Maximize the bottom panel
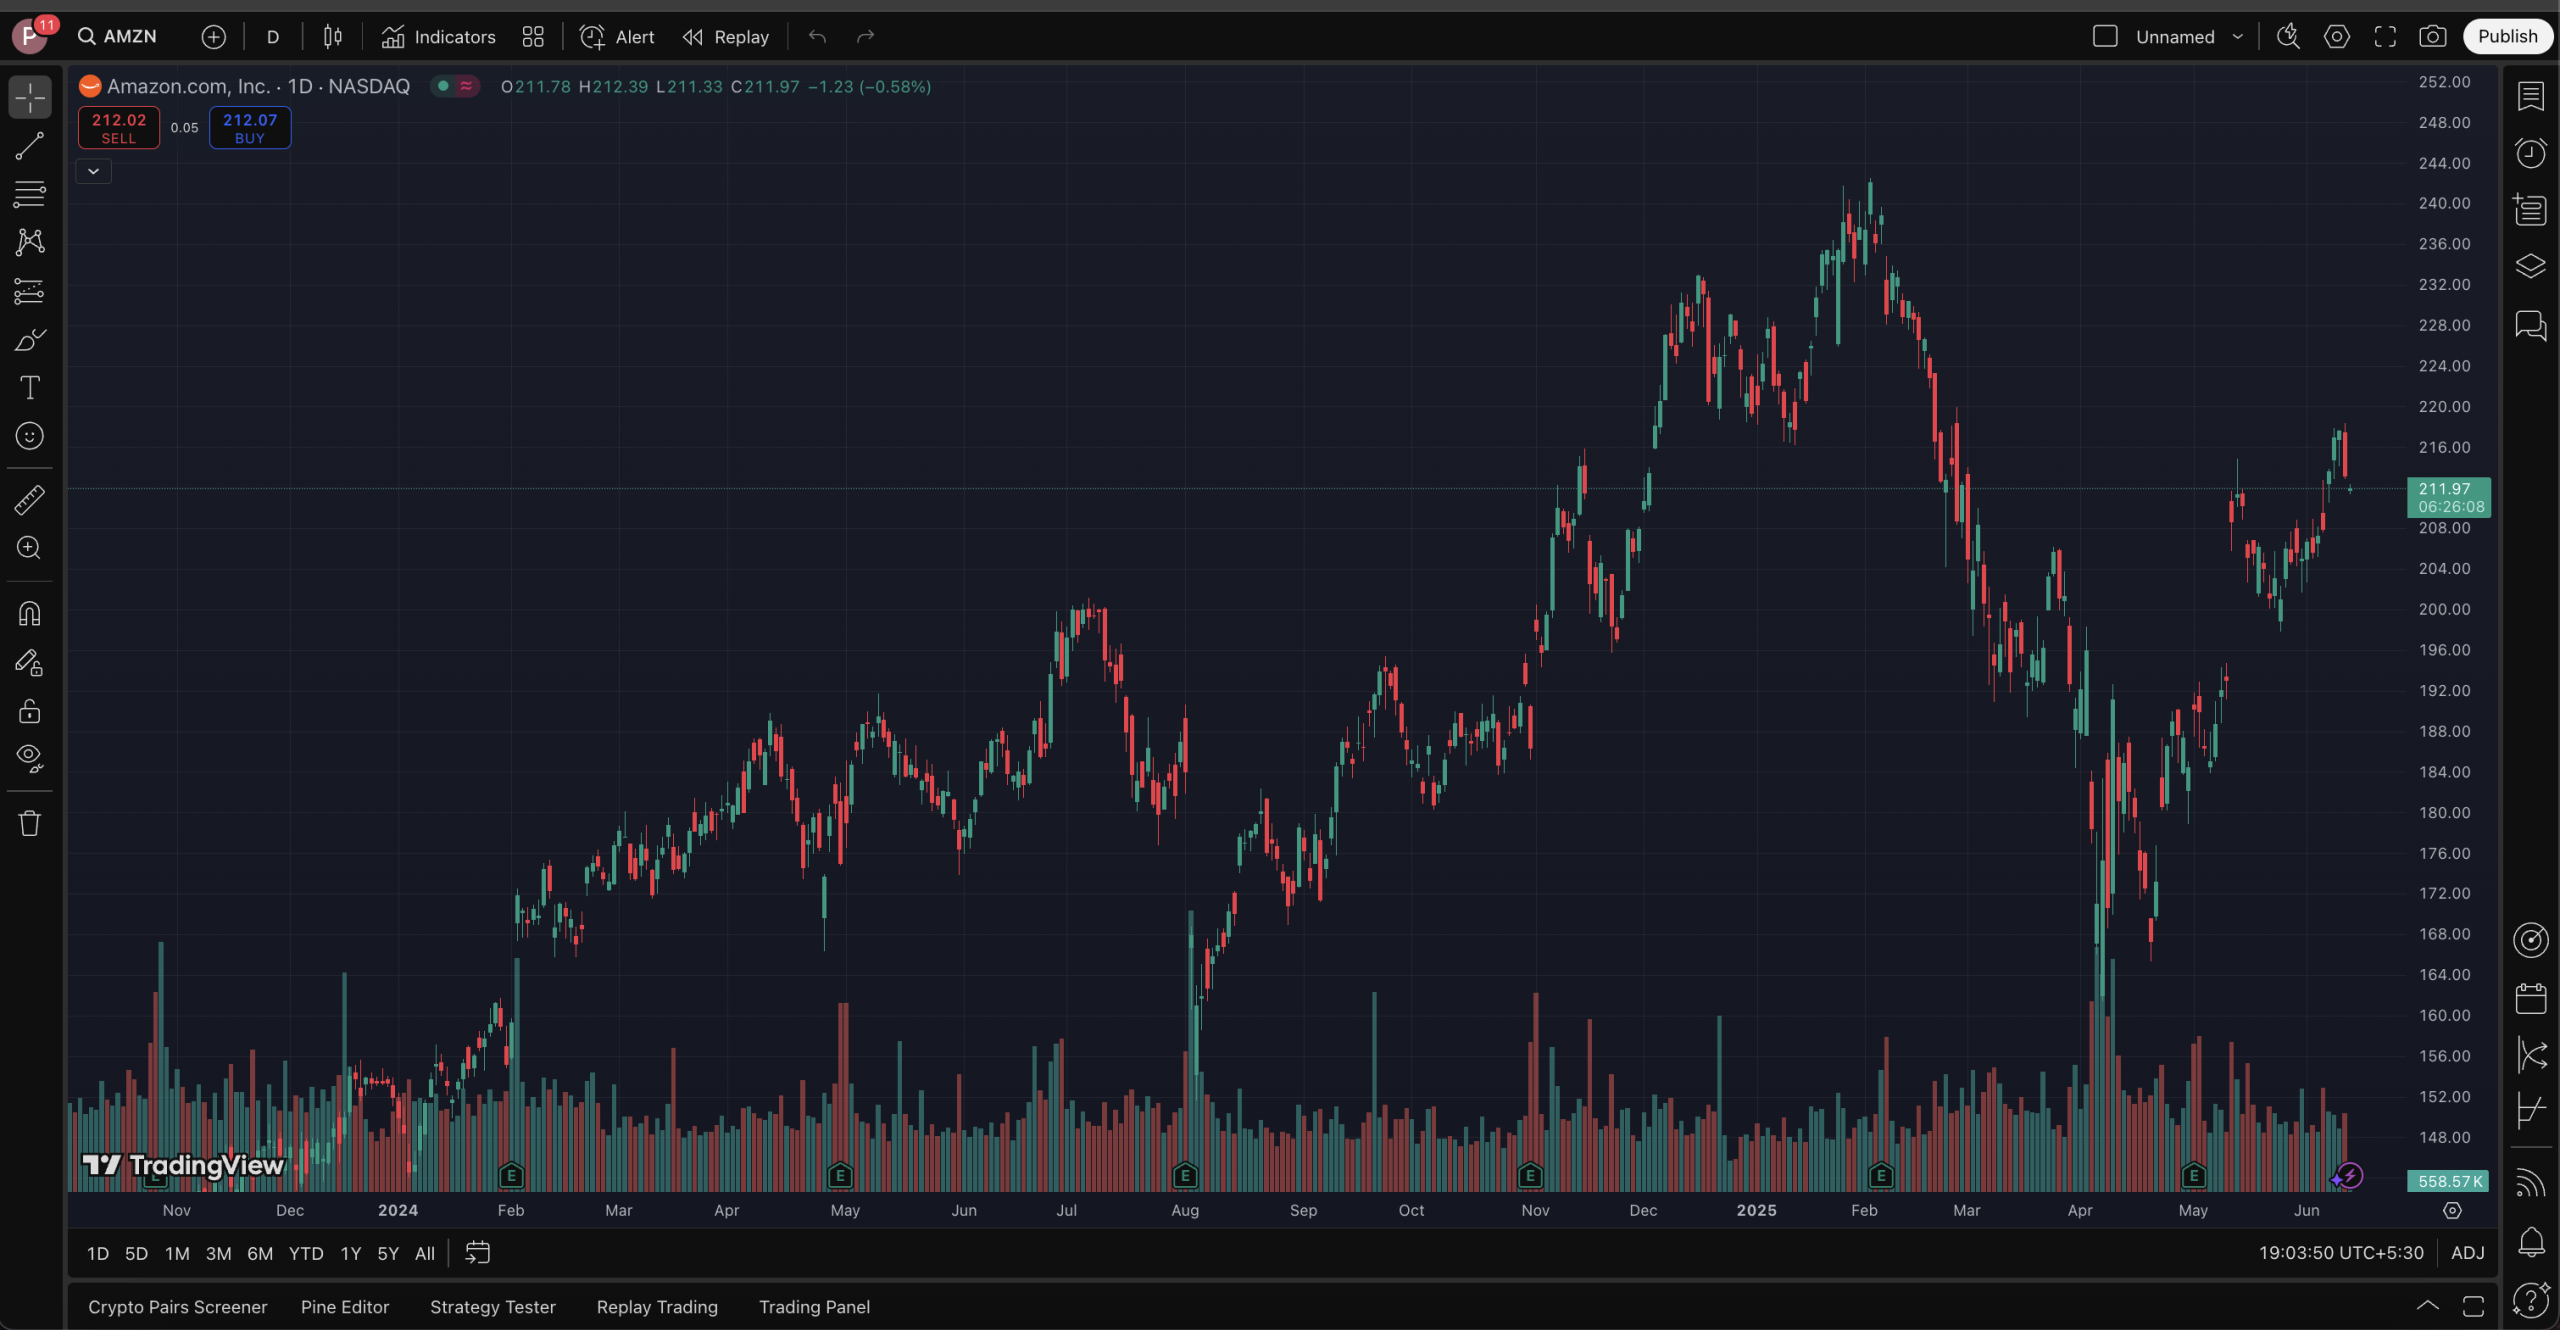This screenshot has width=2560, height=1330. (2473, 1306)
